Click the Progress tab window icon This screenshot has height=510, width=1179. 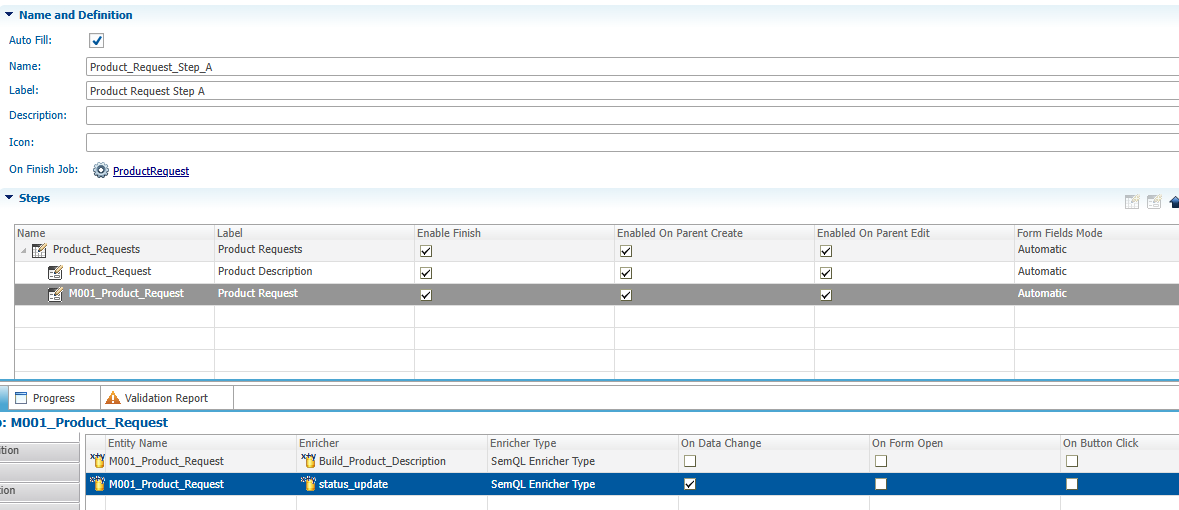point(21,398)
